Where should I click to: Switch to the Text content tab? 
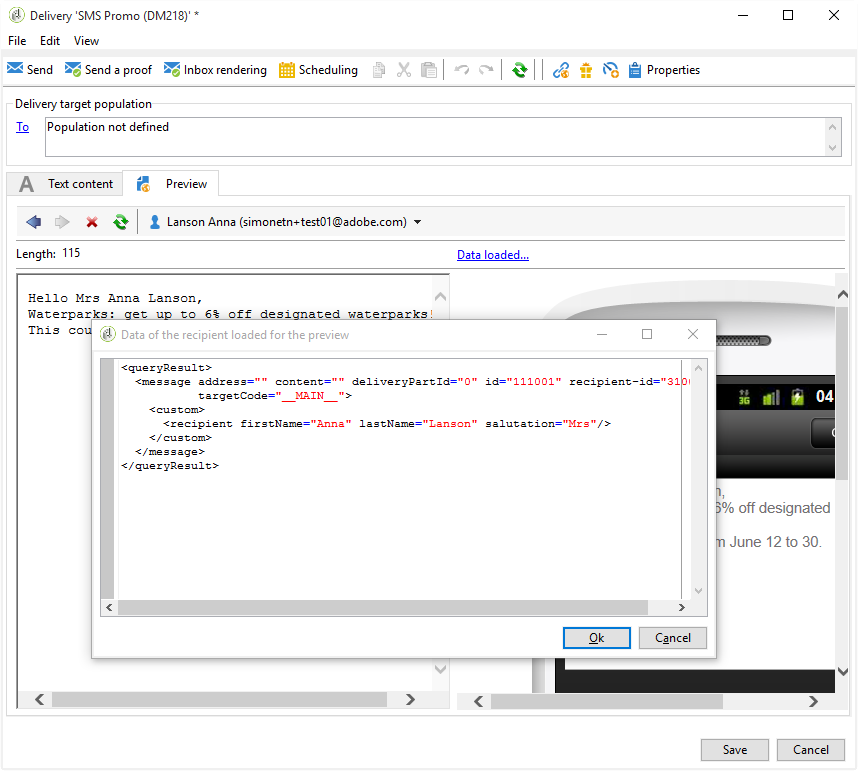[x=65, y=184]
